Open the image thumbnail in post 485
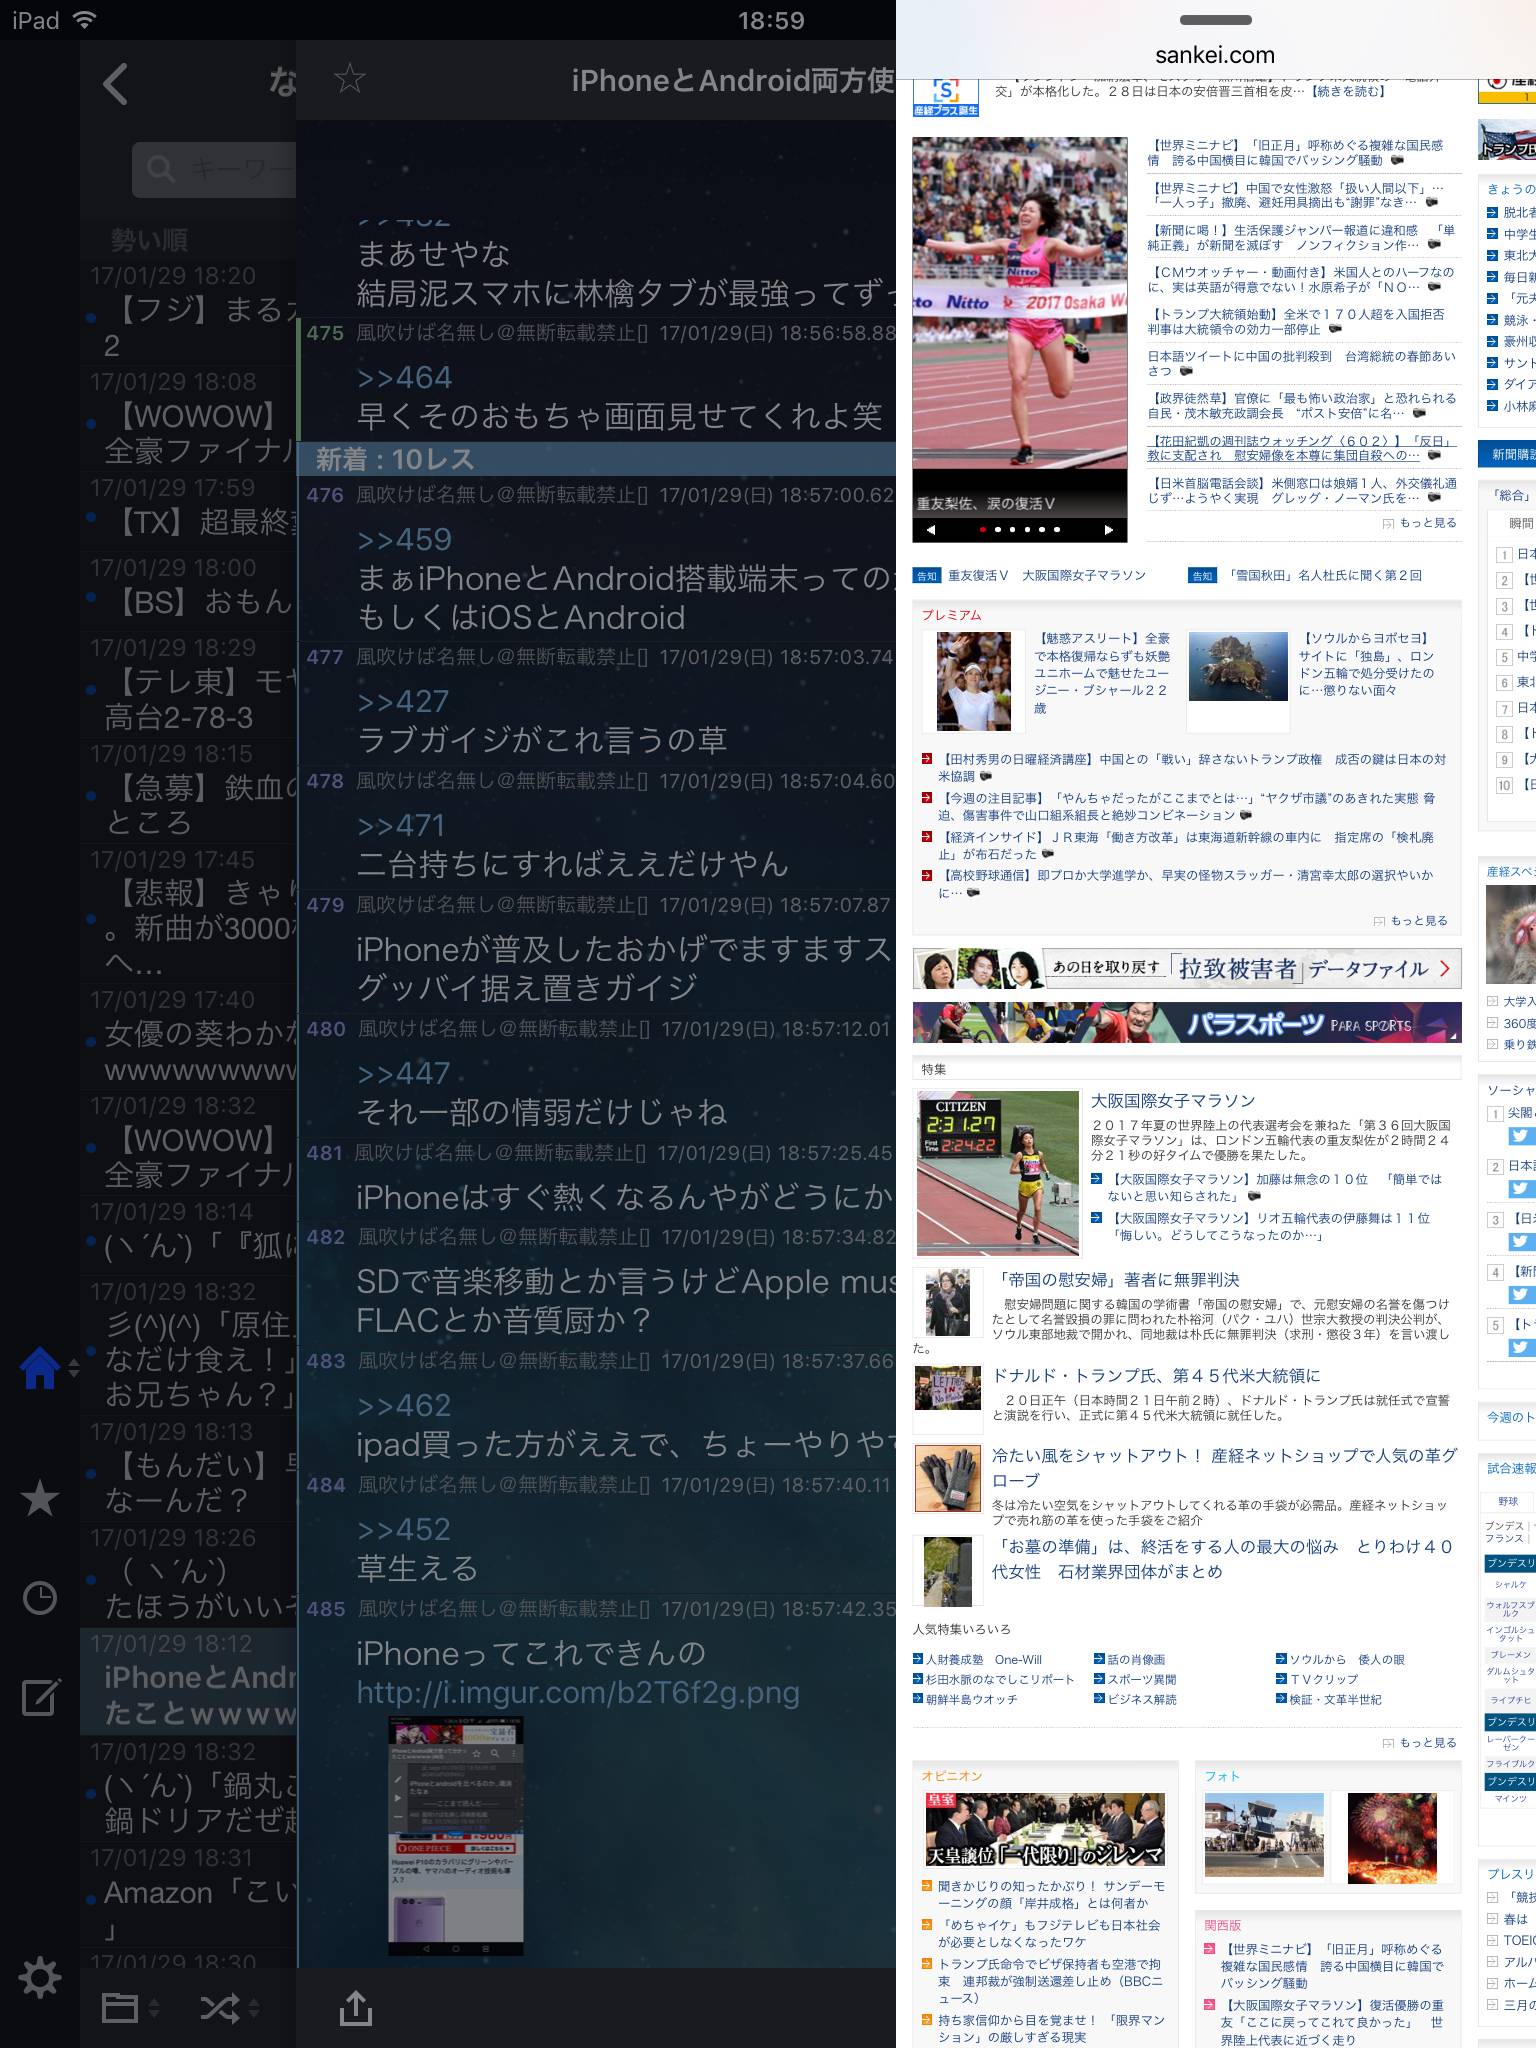This screenshot has height=2048, width=1536. pos(456,1836)
